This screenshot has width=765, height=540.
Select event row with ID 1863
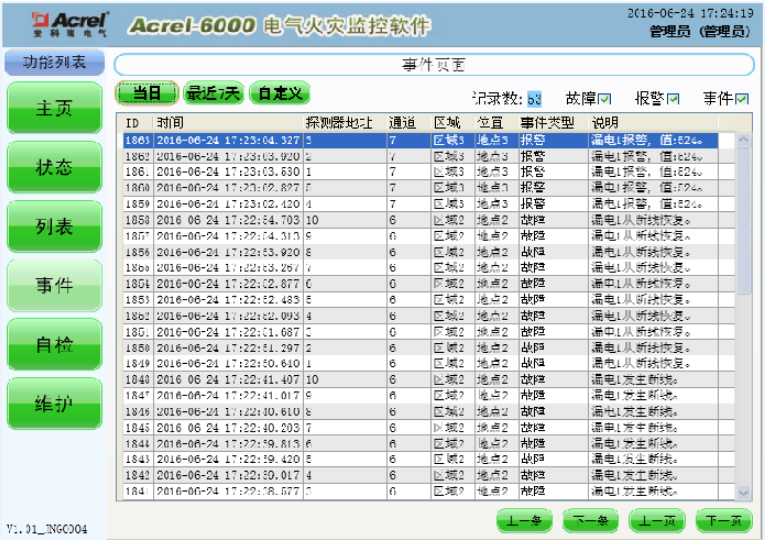[x=420, y=140]
